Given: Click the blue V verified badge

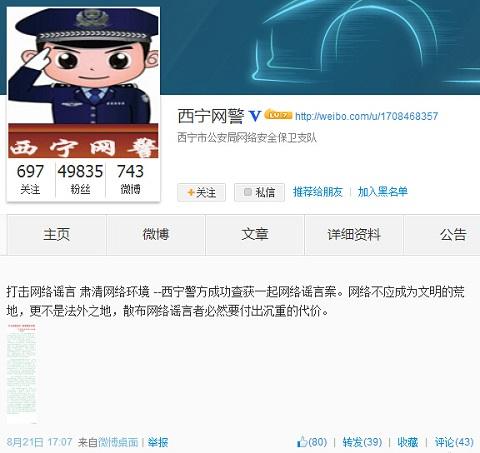Looking at the screenshot, I should [x=255, y=116].
